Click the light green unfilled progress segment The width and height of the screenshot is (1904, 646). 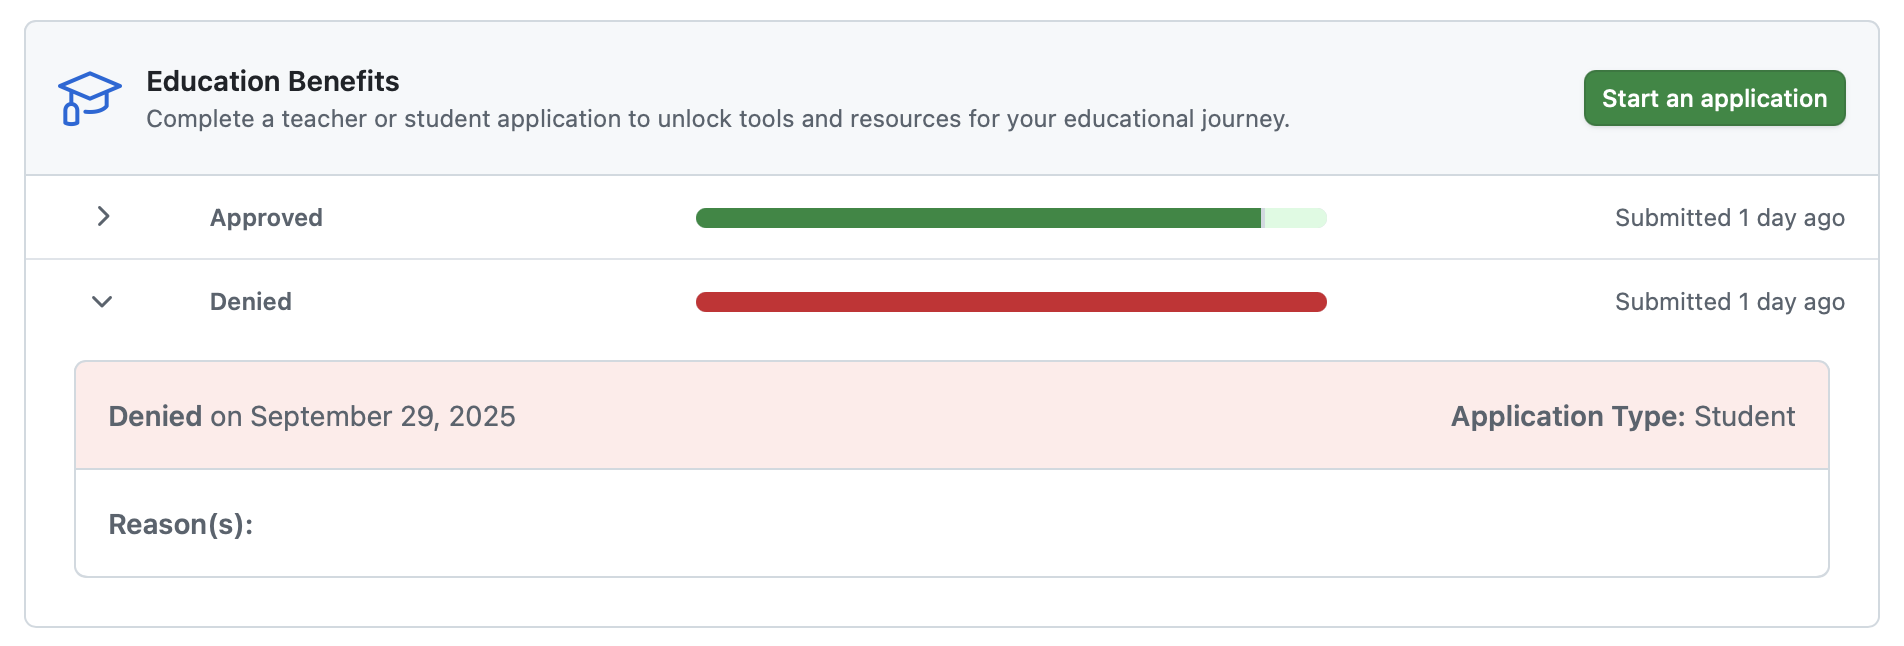(x=1296, y=218)
